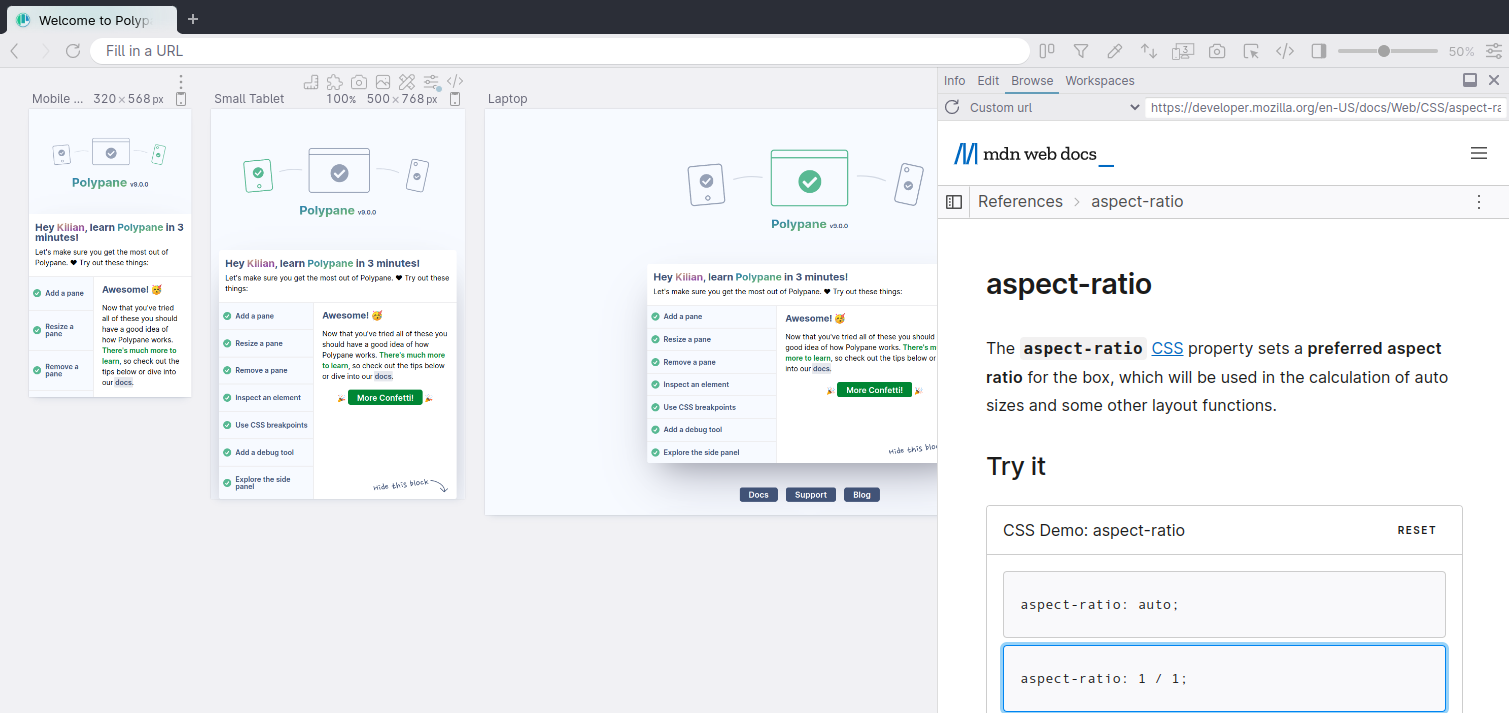Click the 50% zoom value

pos(1461,51)
